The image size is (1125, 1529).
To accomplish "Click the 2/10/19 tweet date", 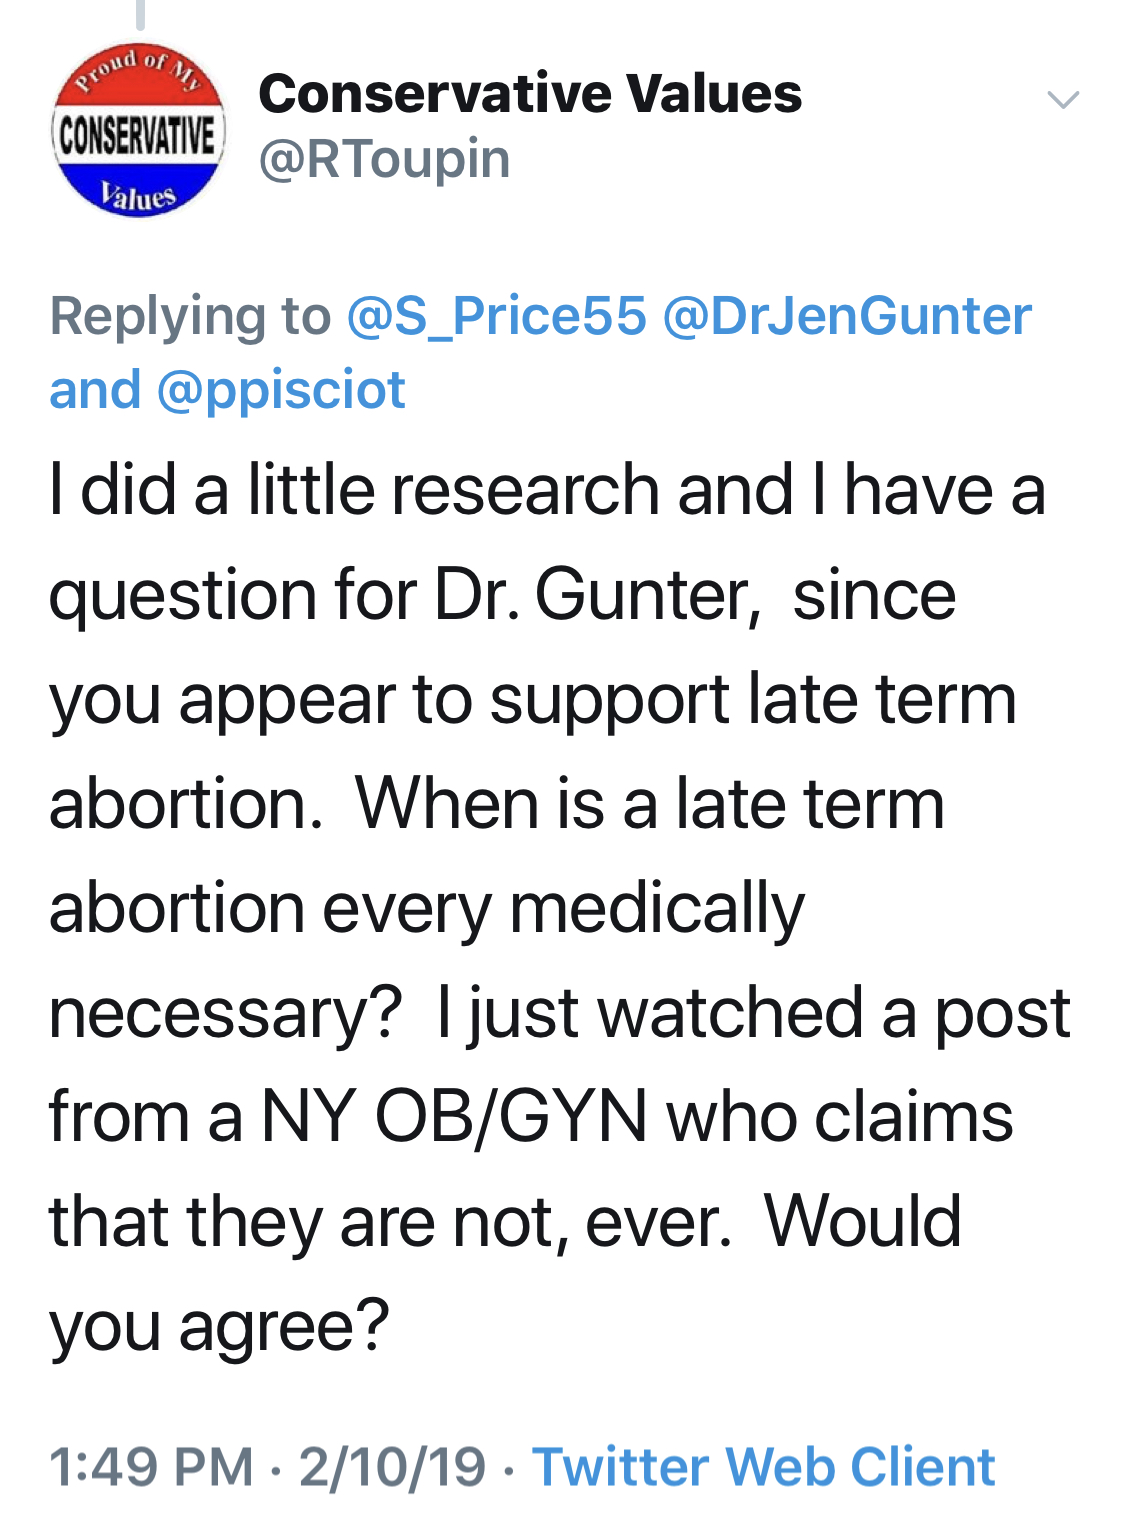I will click(392, 1467).
